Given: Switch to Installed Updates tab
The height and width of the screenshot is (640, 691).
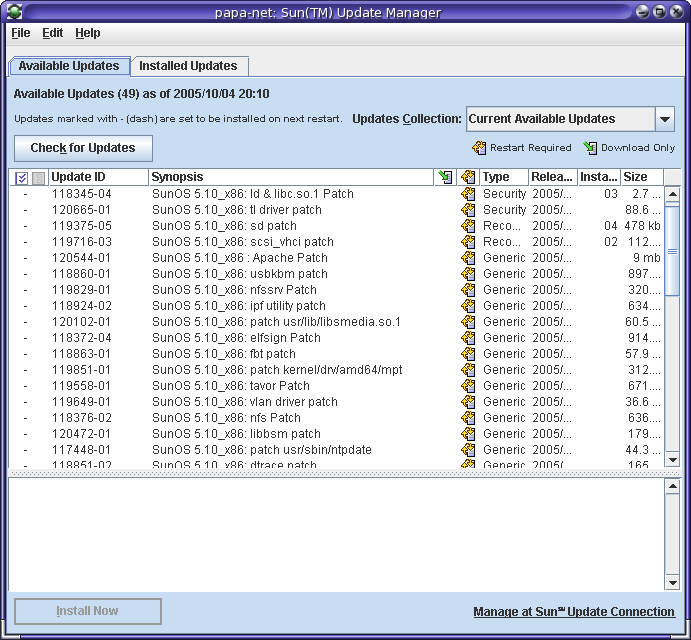Looking at the screenshot, I should pyautogui.click(x=188, y=66).
